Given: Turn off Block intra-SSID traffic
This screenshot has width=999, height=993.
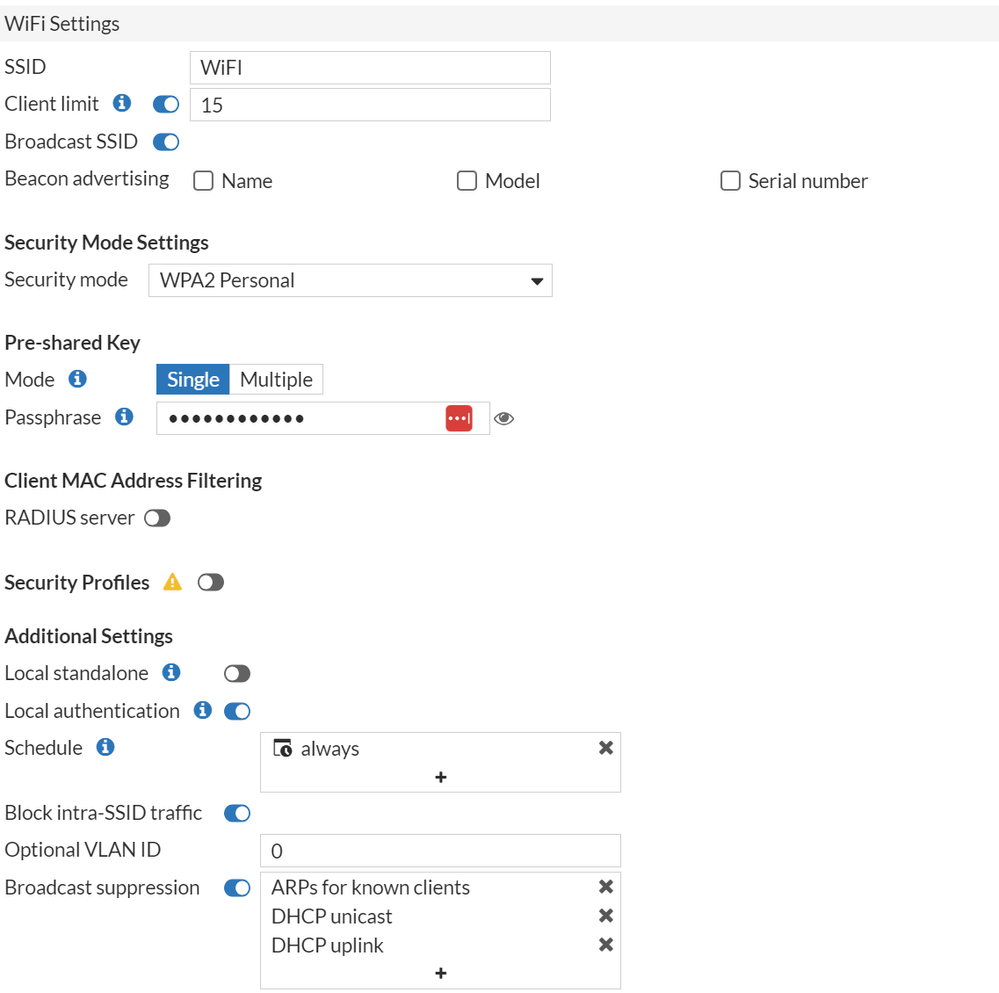Looking at the screenshot, I should click(x=237, y=813).
